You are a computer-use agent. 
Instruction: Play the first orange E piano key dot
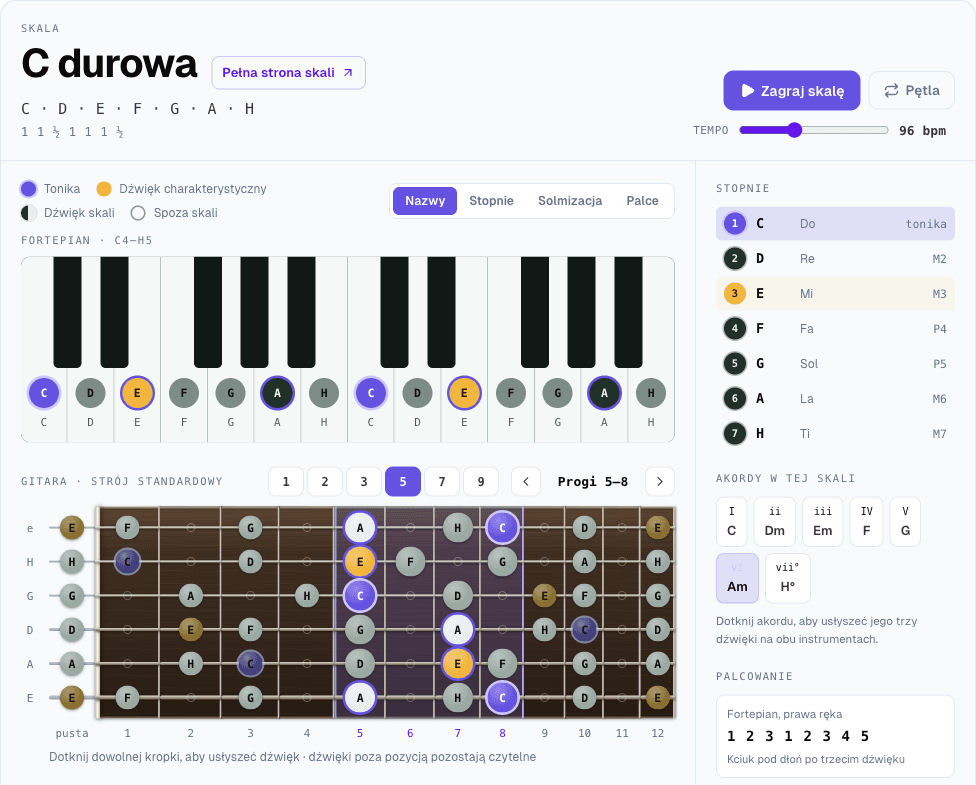pyautogui.click(x=137, y=393)
